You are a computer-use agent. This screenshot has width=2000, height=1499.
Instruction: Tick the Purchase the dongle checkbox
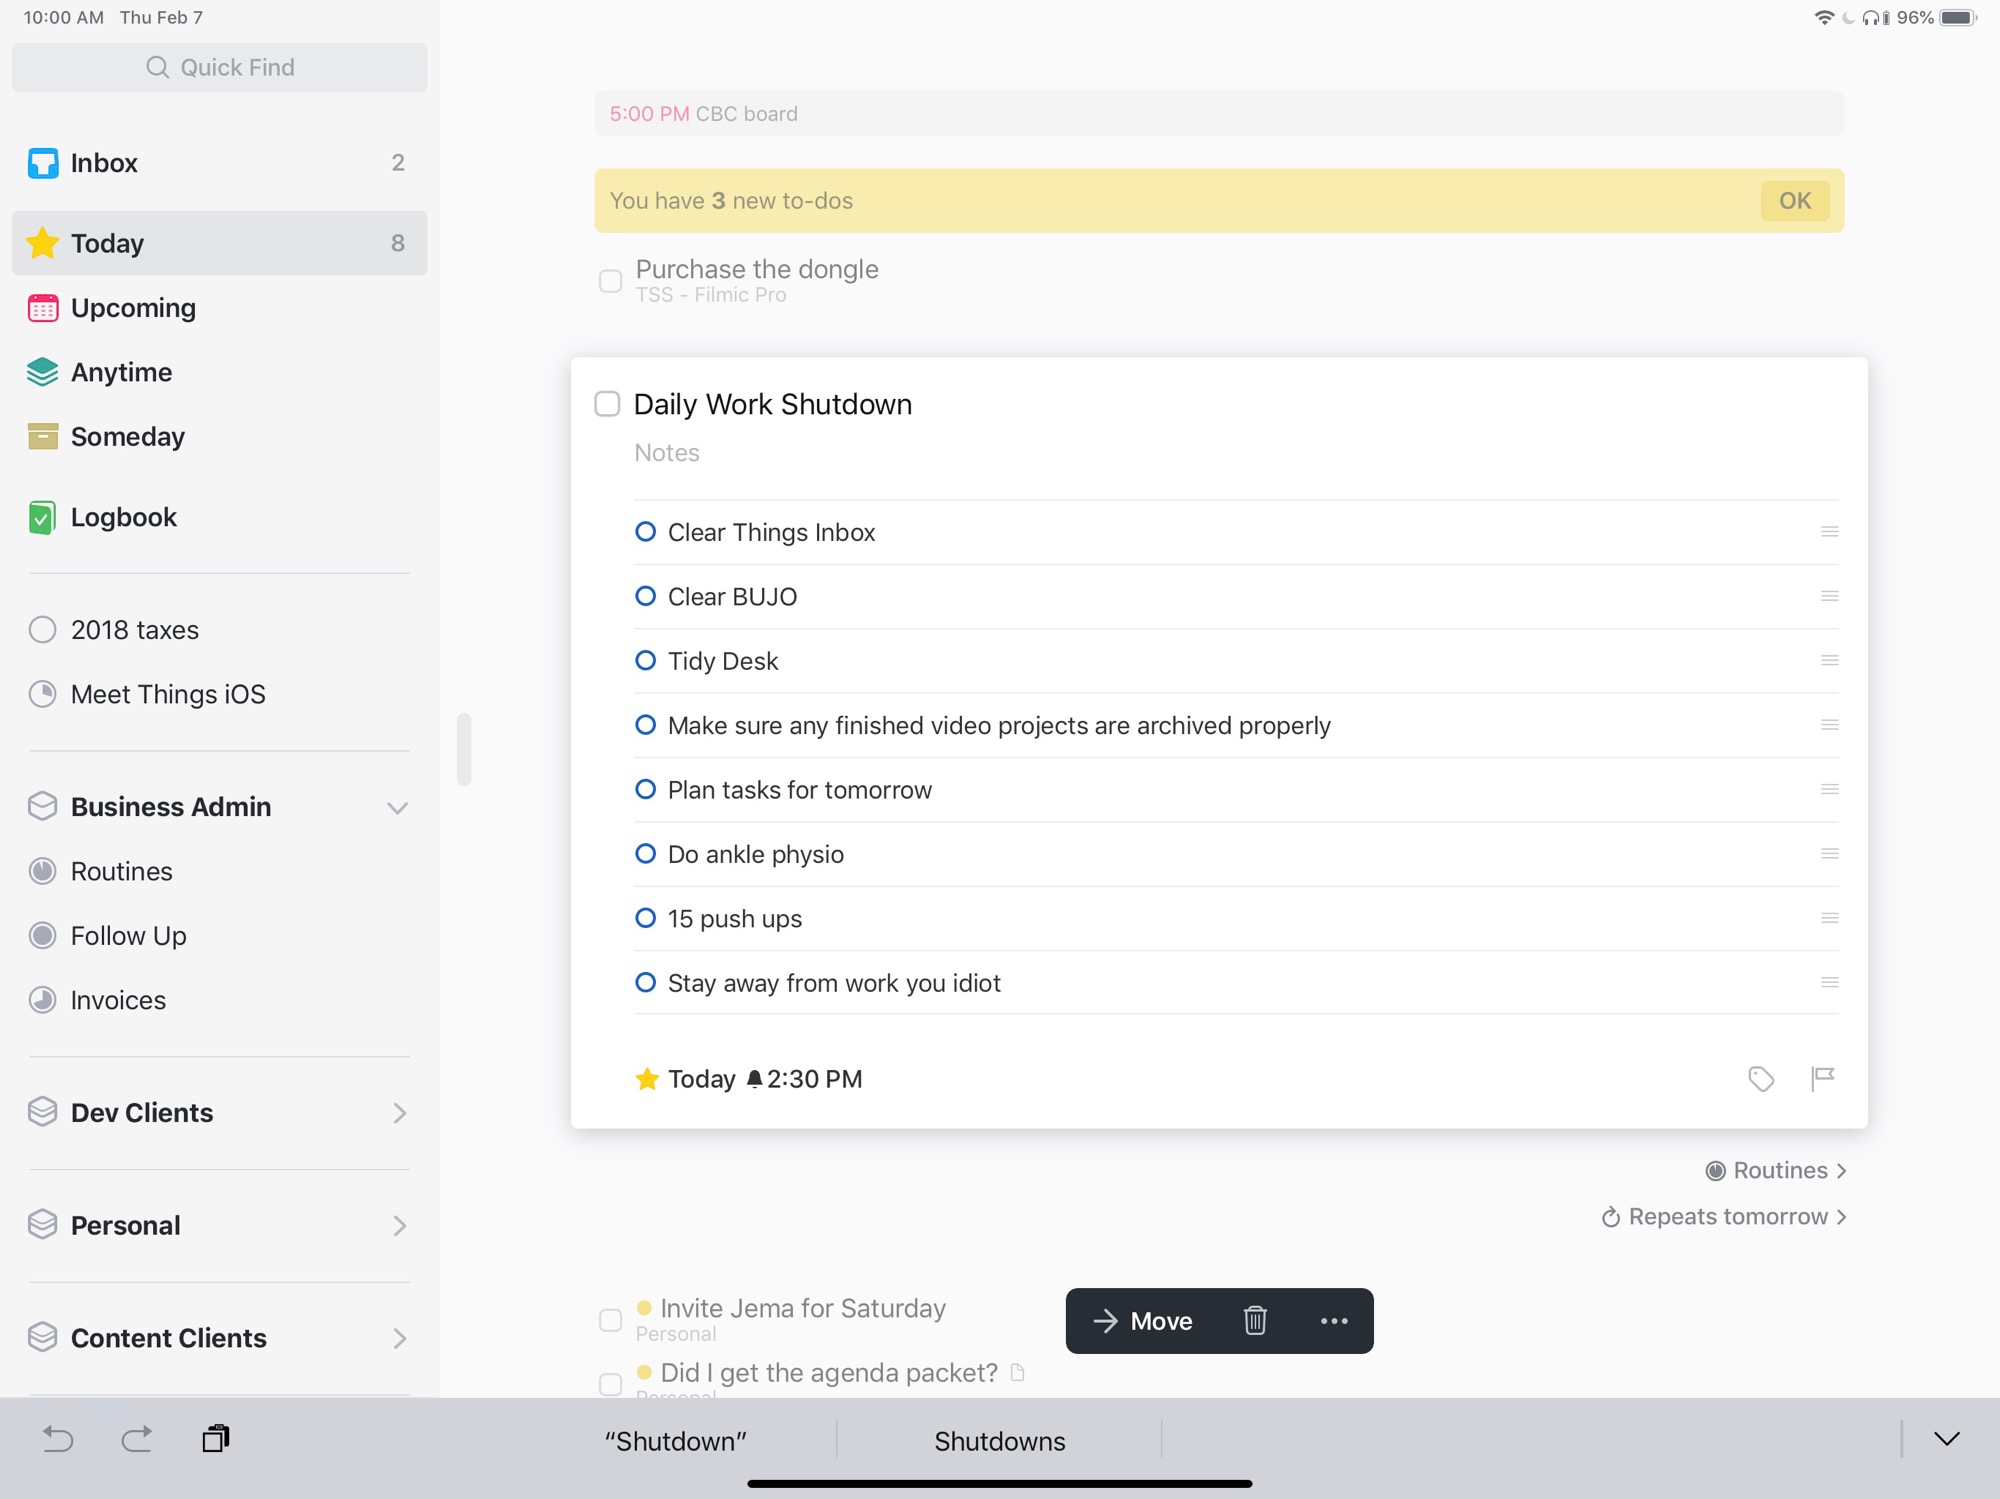coord(610,281)
